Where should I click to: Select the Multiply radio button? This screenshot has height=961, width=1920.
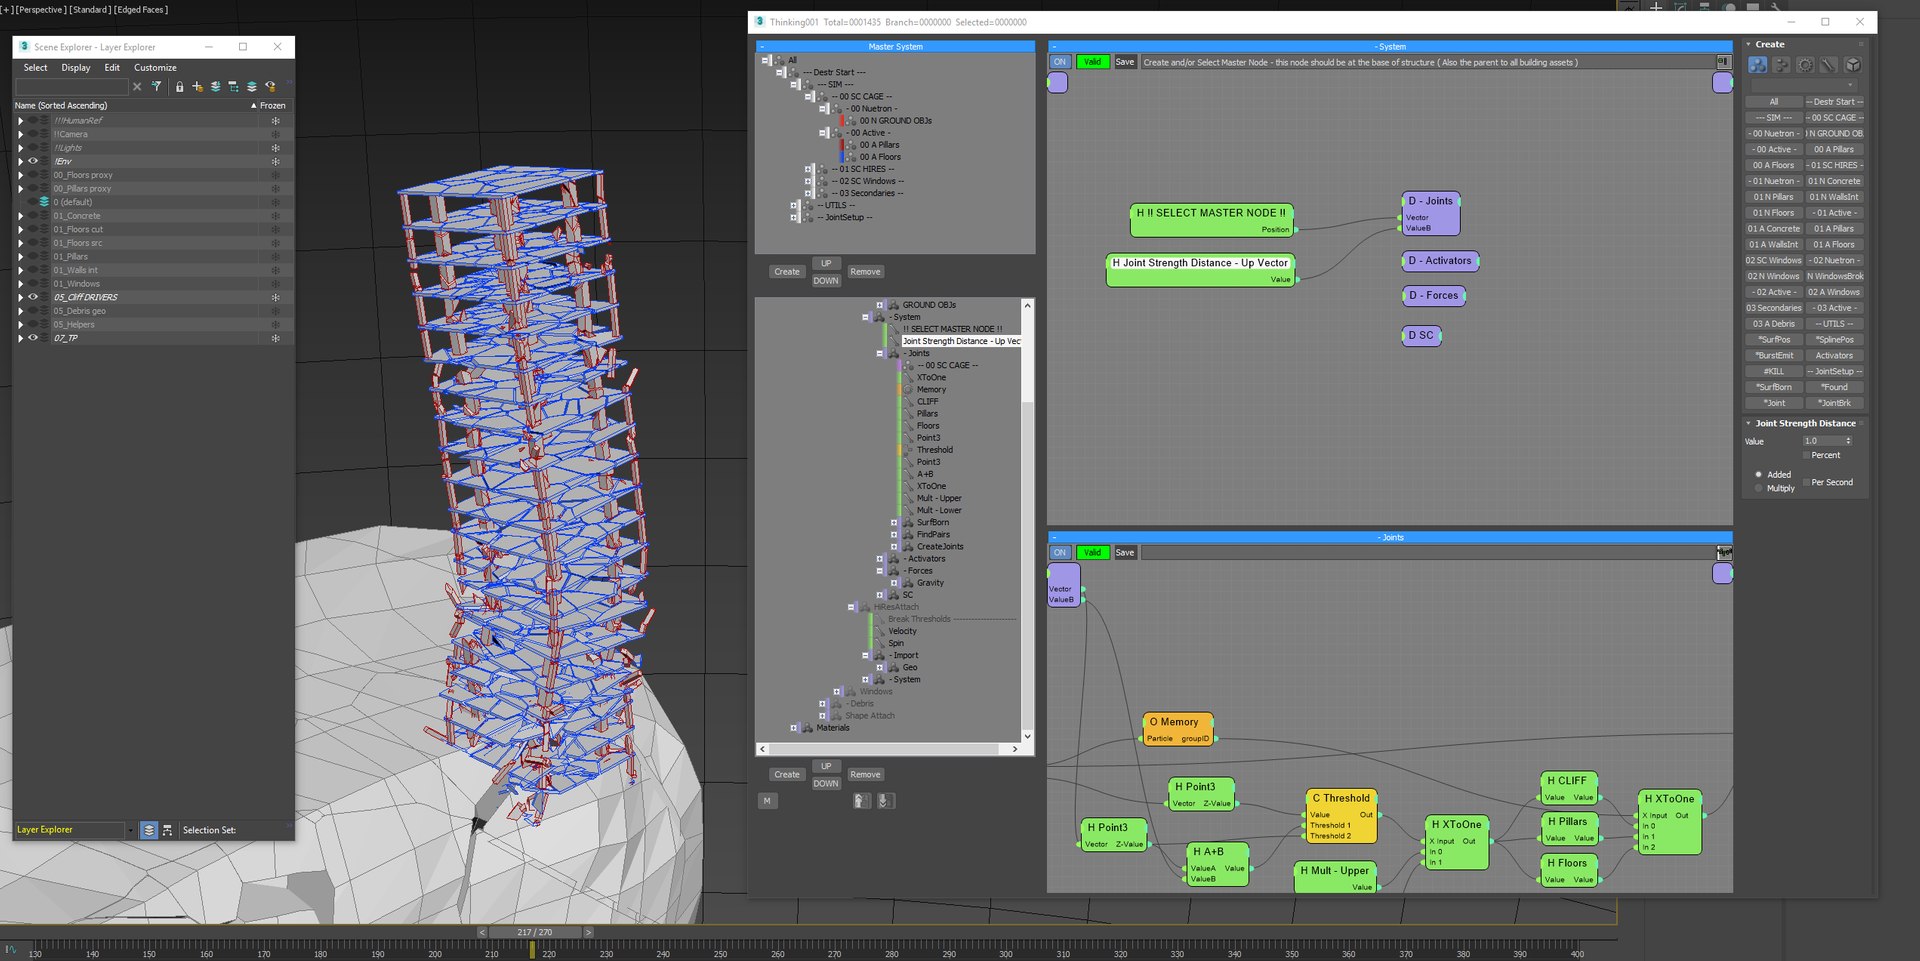coord(1759,488)
